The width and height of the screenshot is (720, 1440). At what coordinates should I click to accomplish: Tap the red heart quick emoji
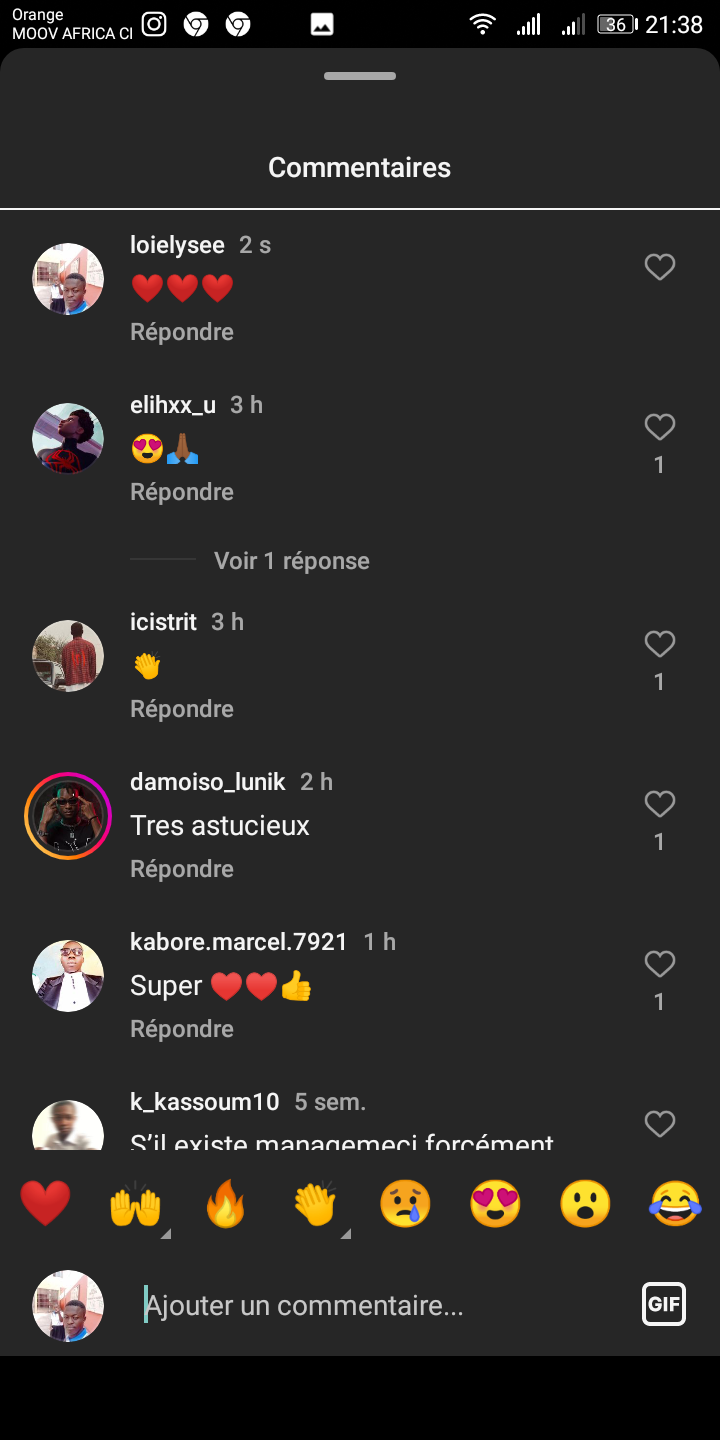[45, 1203]
